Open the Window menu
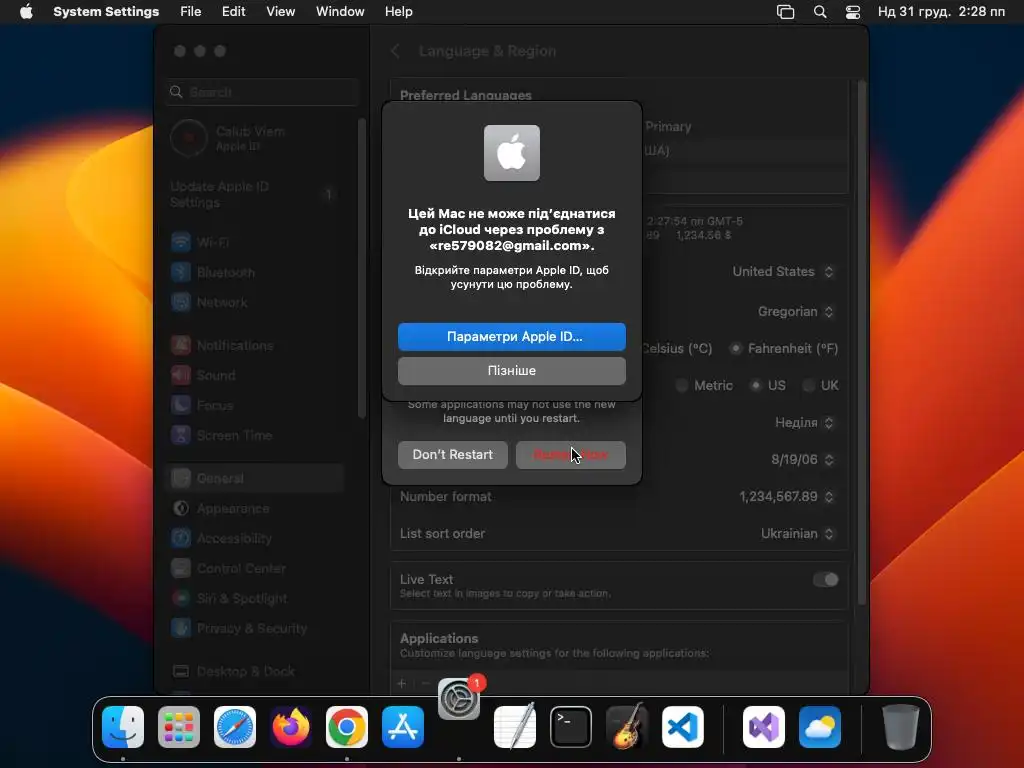The height and width of the screenshot is (768, 1024). coord(340,12)
